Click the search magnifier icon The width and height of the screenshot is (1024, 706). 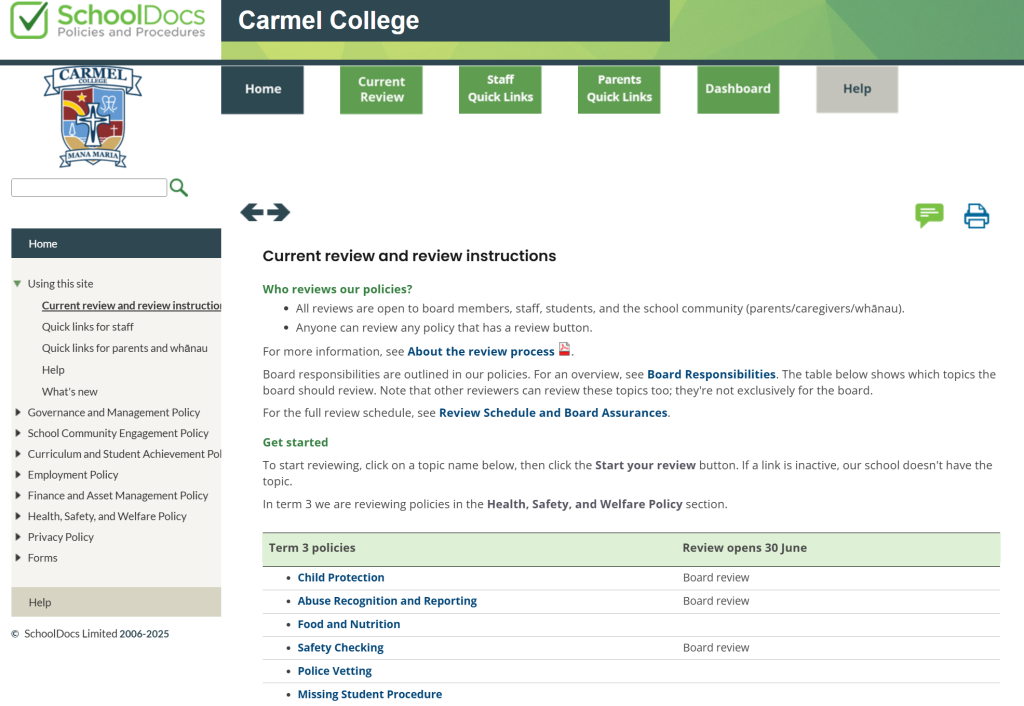pyautogui.click(x=179, y=188)
